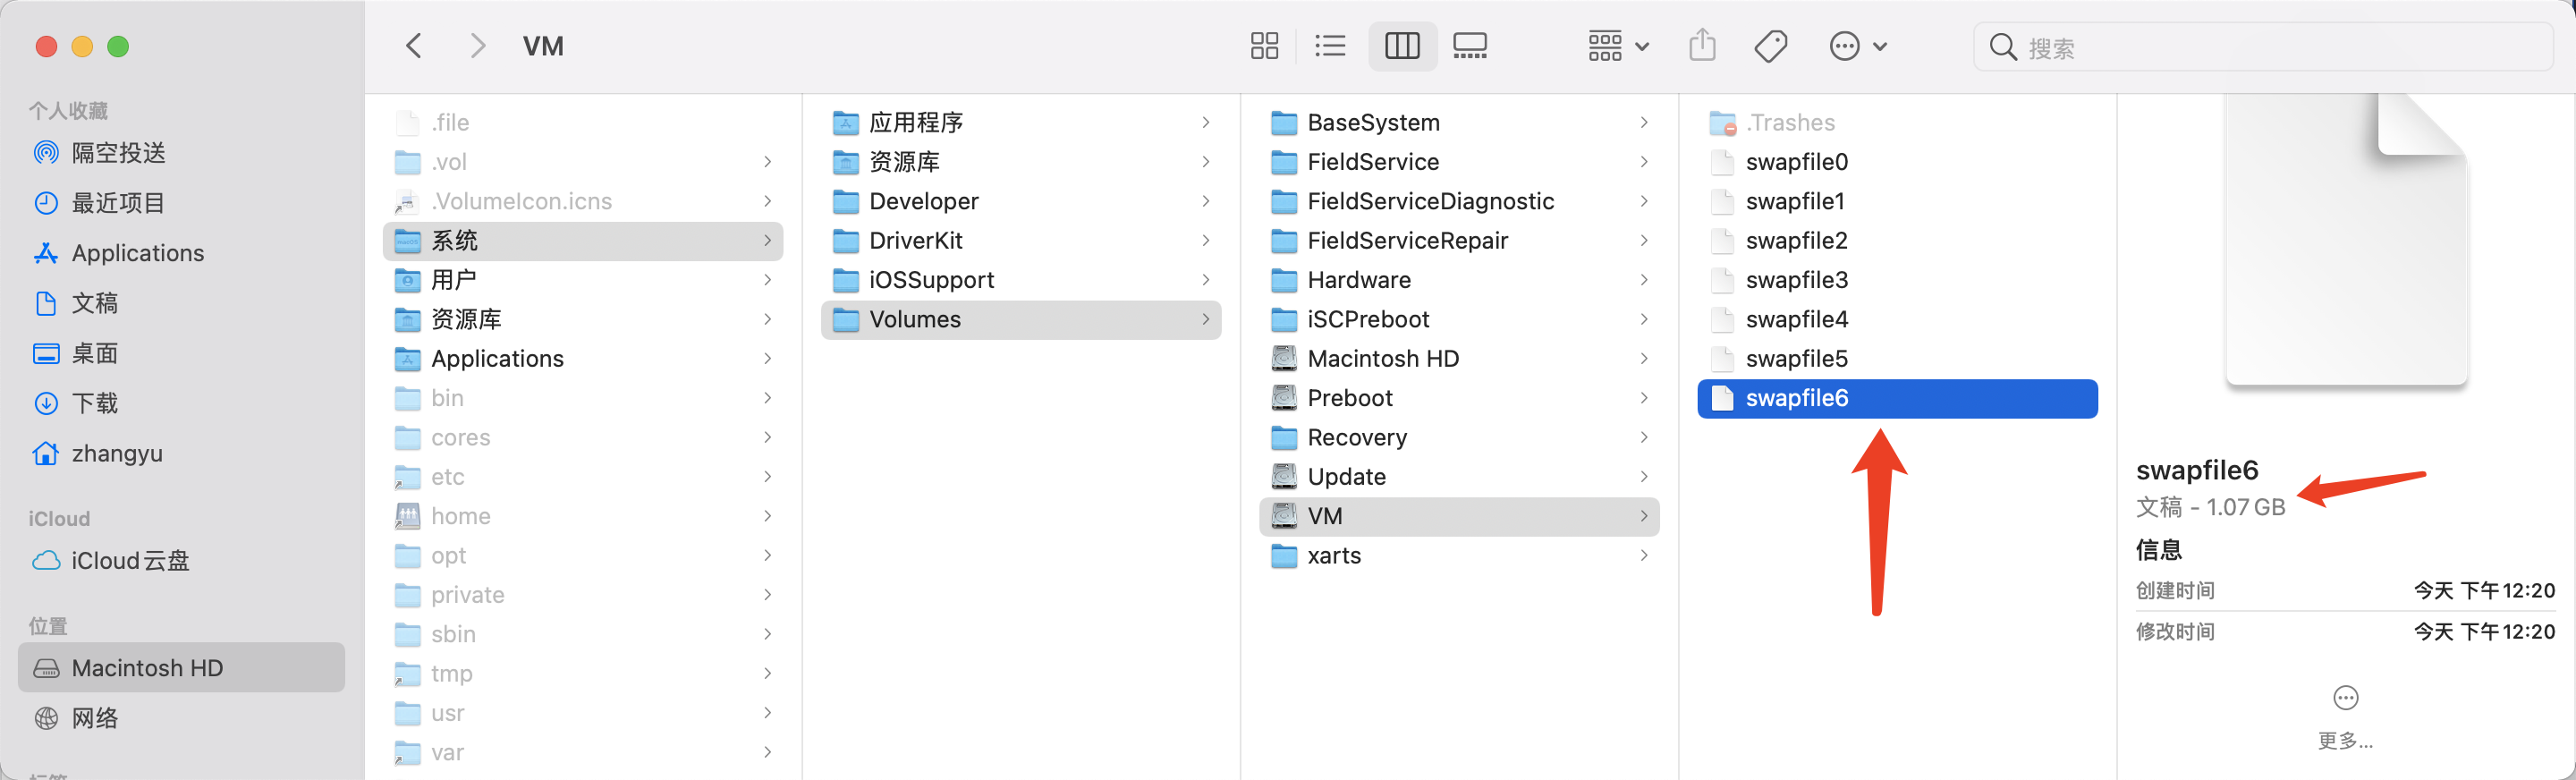
Task: Expand the private folder chevron
Action: pos(767,595)
